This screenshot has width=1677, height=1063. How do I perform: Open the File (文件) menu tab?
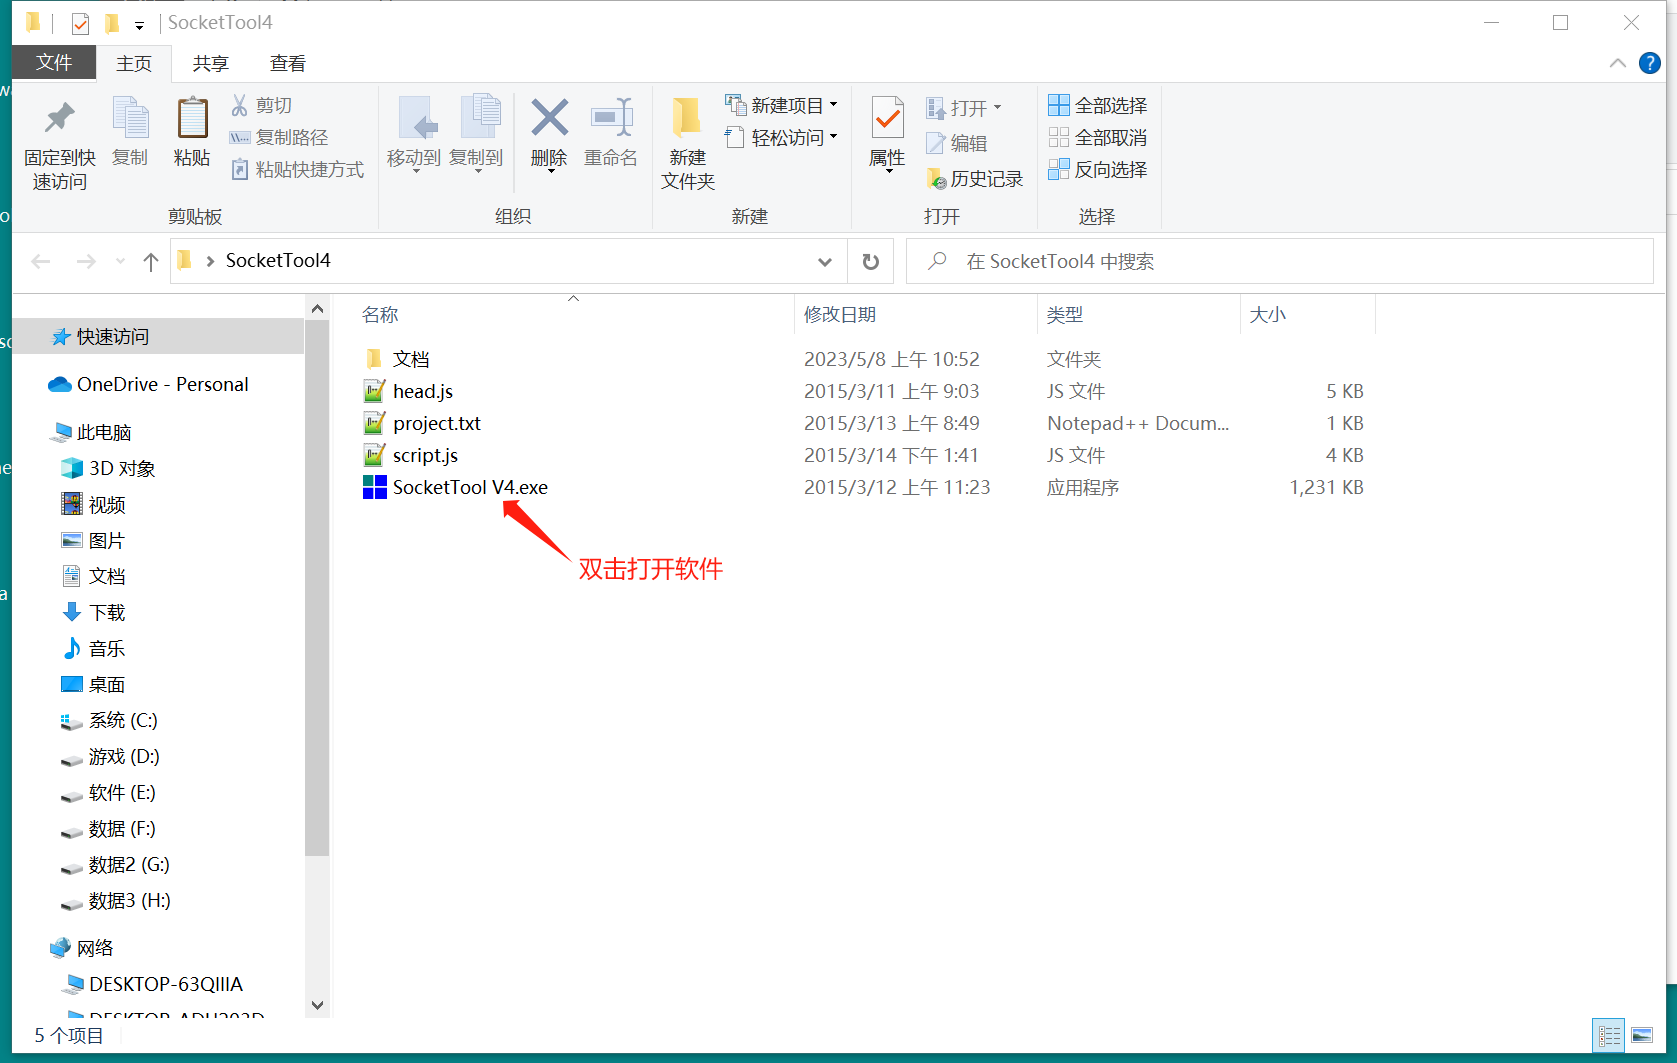click(54, 63)
